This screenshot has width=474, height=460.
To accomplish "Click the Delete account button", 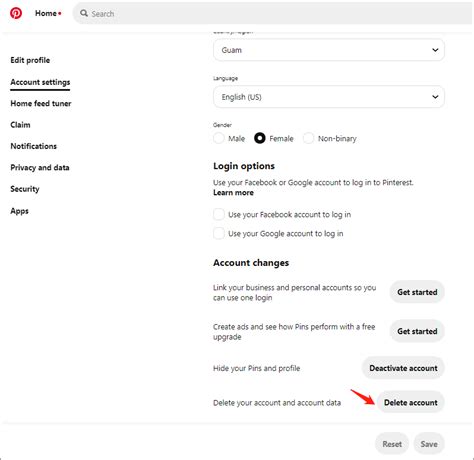I will (x=411, y=402).
